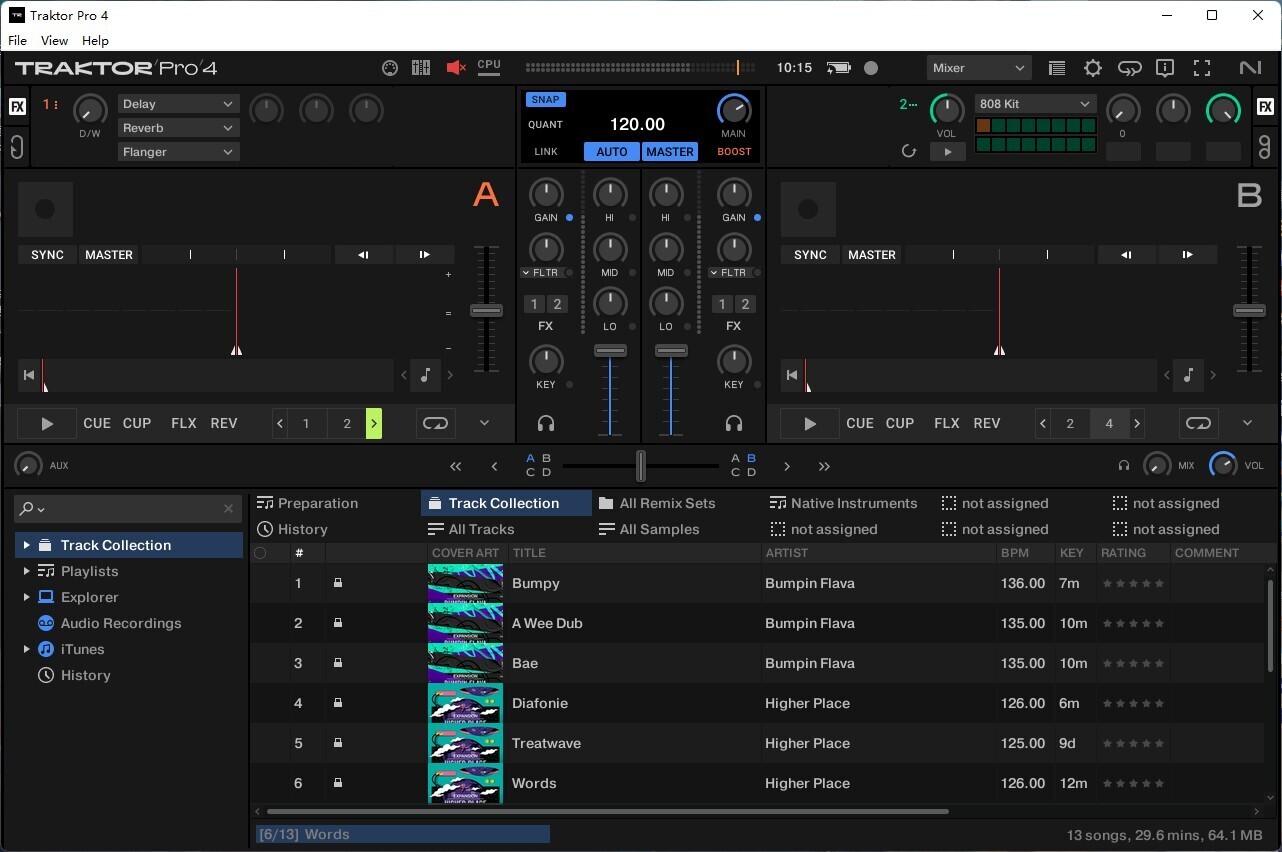The height and width of the screenshot is (852, 1282).
Task: Click the crossfader handle
Action: pyautogui.click(x=641, y=466)
